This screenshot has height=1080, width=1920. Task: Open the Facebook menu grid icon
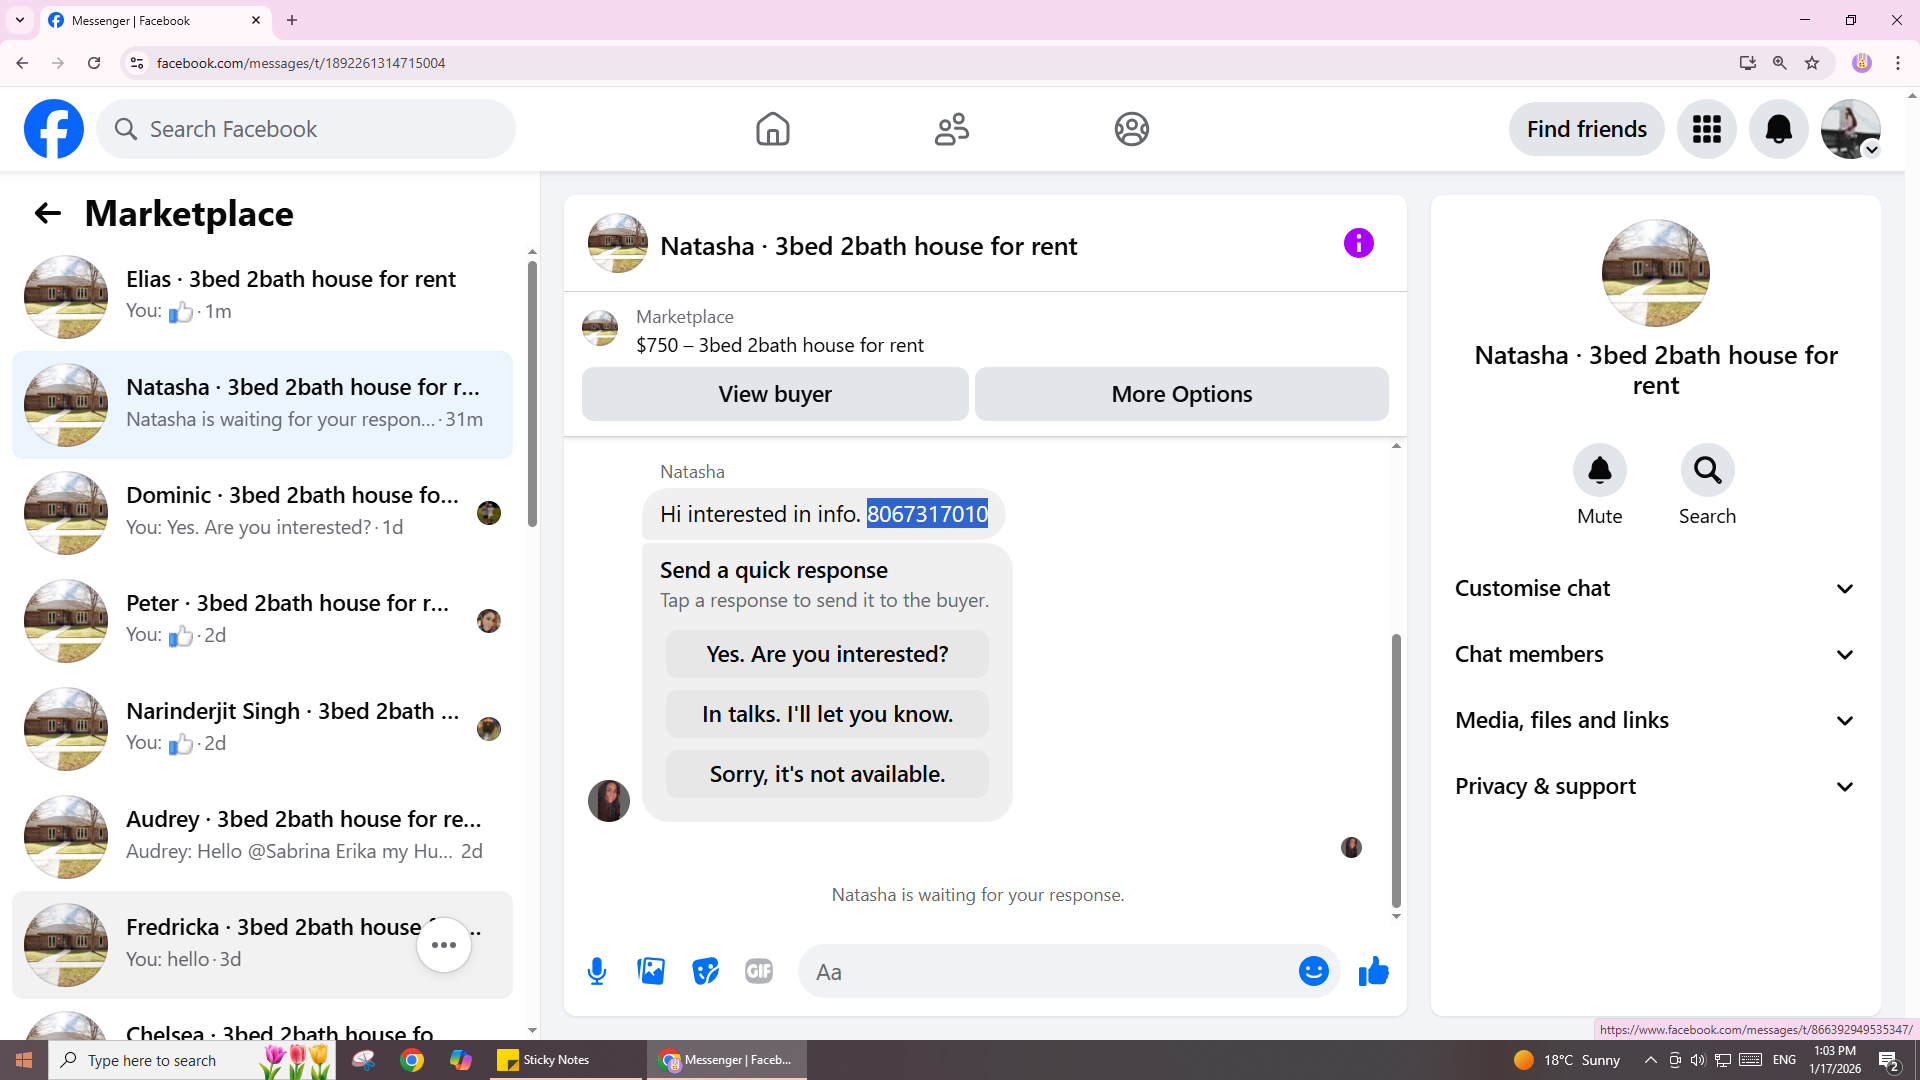point(1706,129)
